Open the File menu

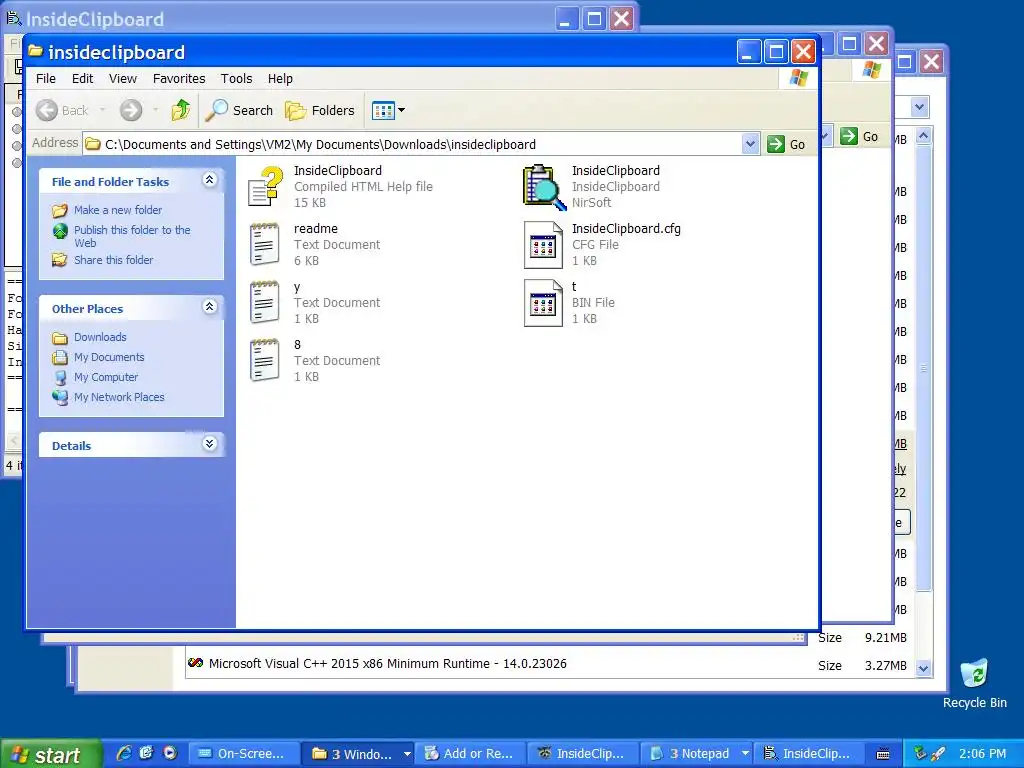coord(46,78)
